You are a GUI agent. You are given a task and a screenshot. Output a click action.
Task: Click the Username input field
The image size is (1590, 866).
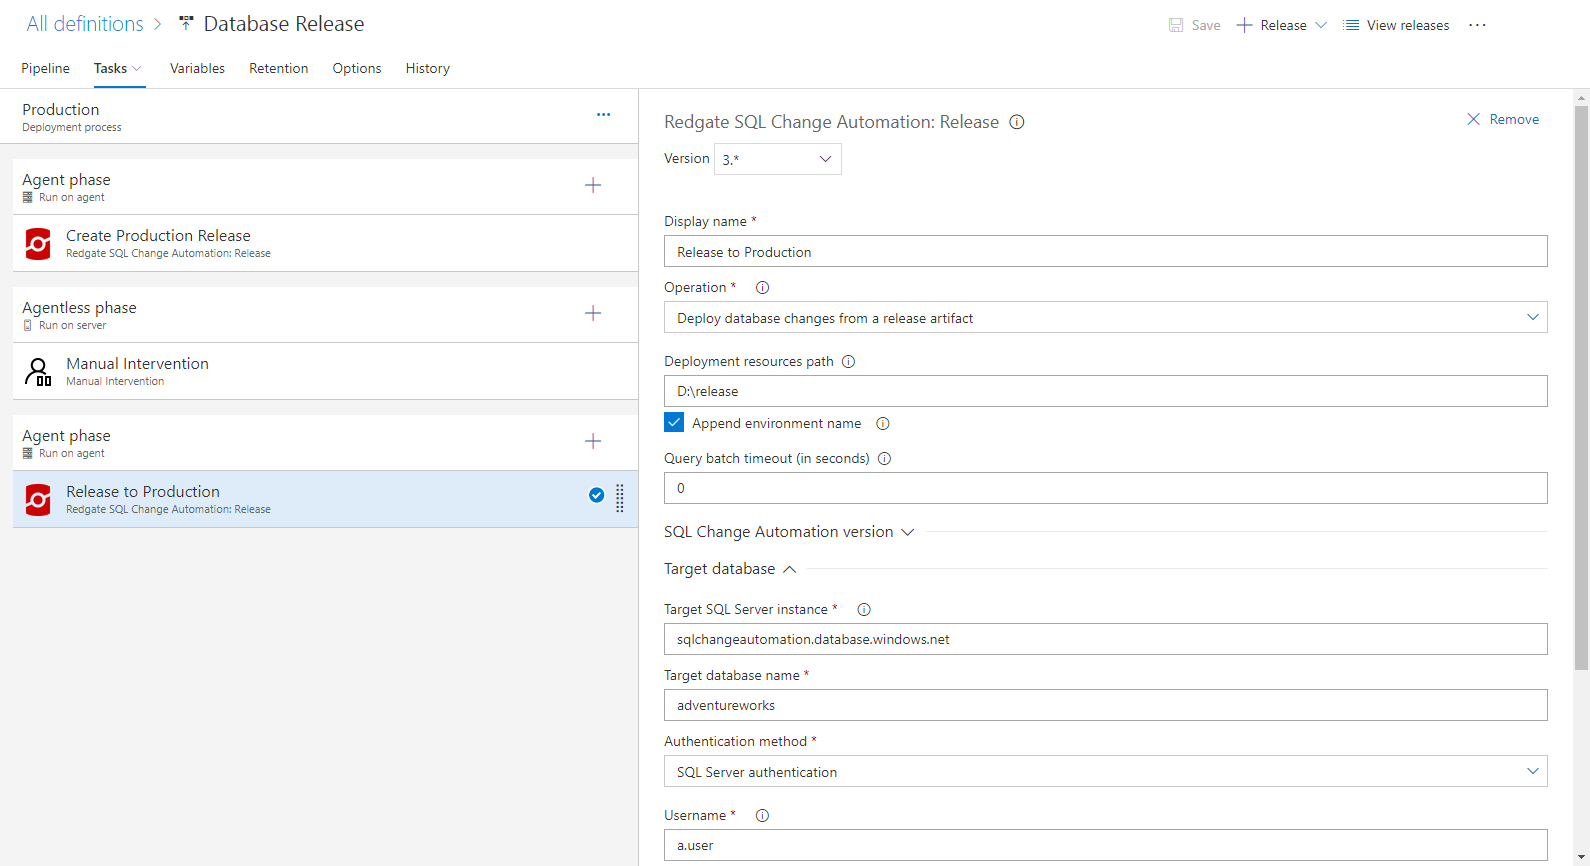1105,845
